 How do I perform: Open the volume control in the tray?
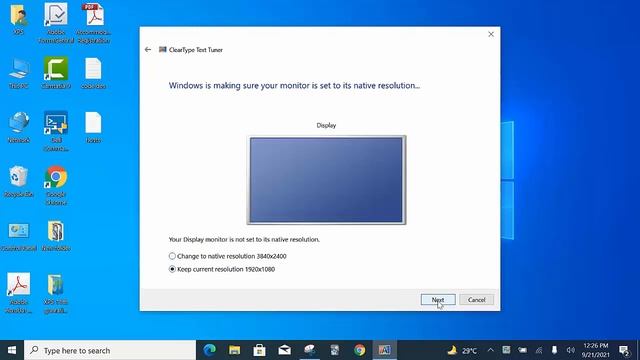(x=571, y=350)
